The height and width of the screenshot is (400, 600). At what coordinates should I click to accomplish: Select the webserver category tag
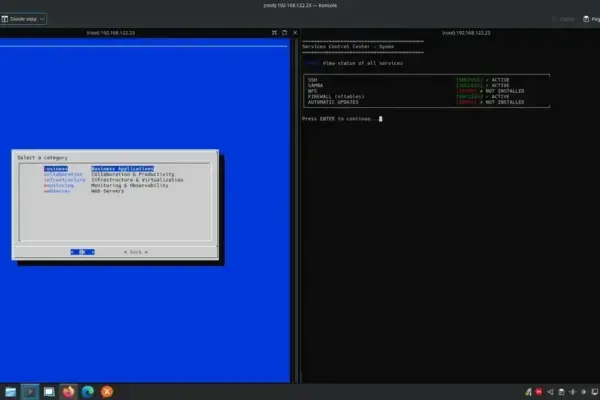click(57, 191)
